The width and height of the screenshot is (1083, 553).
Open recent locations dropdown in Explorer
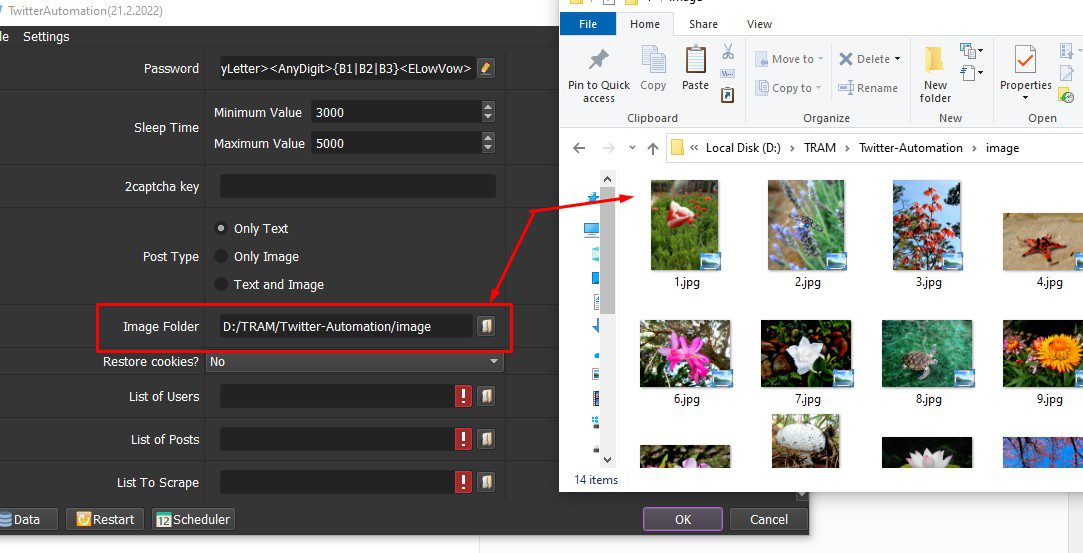632,148
